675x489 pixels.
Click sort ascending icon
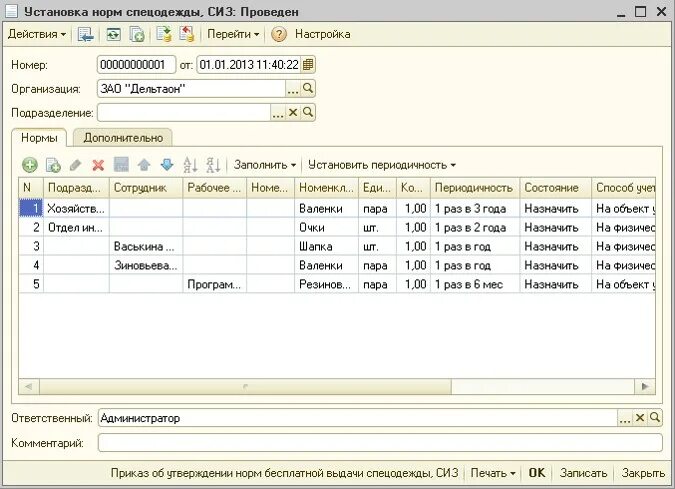point(190,165)
